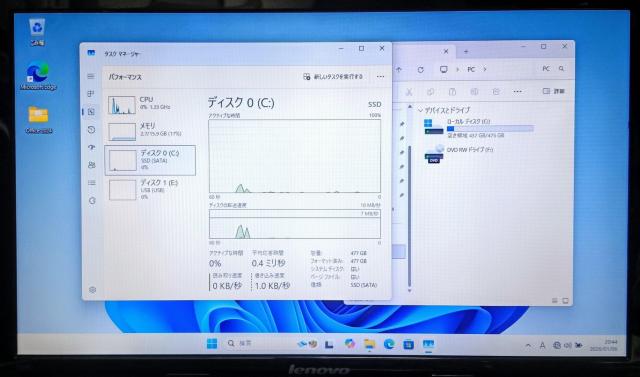
Task: Refresh the File Explorer view
Action: 420,70
